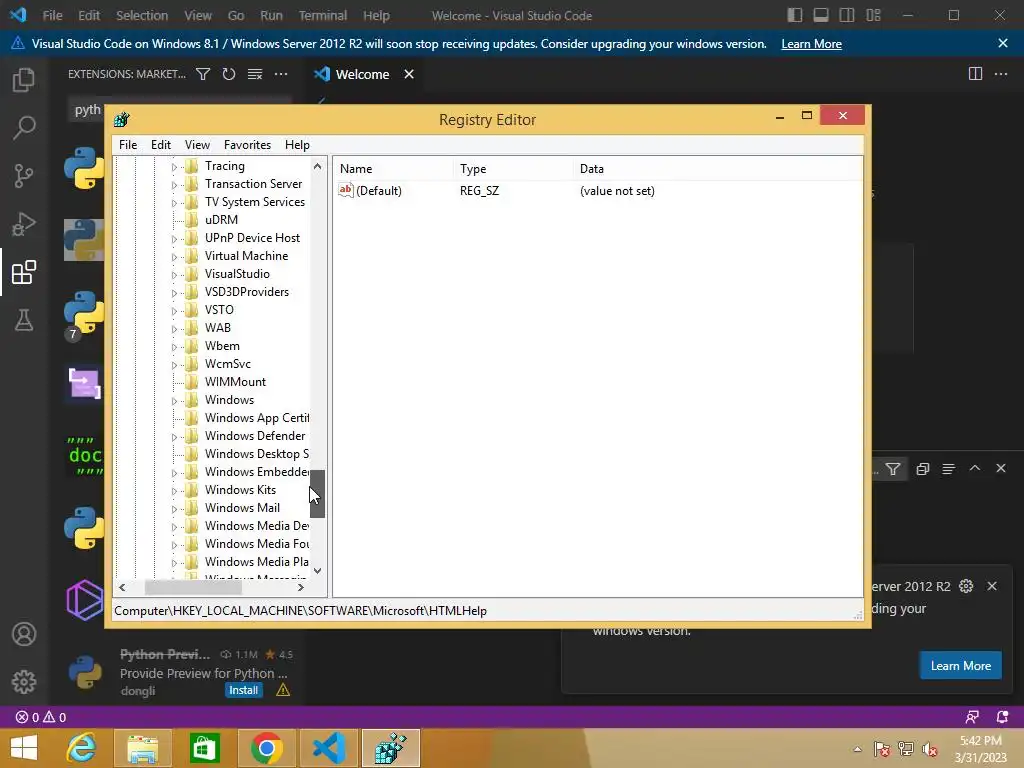
Task: Open the Manage gear in activity bar
Action: 24,682
